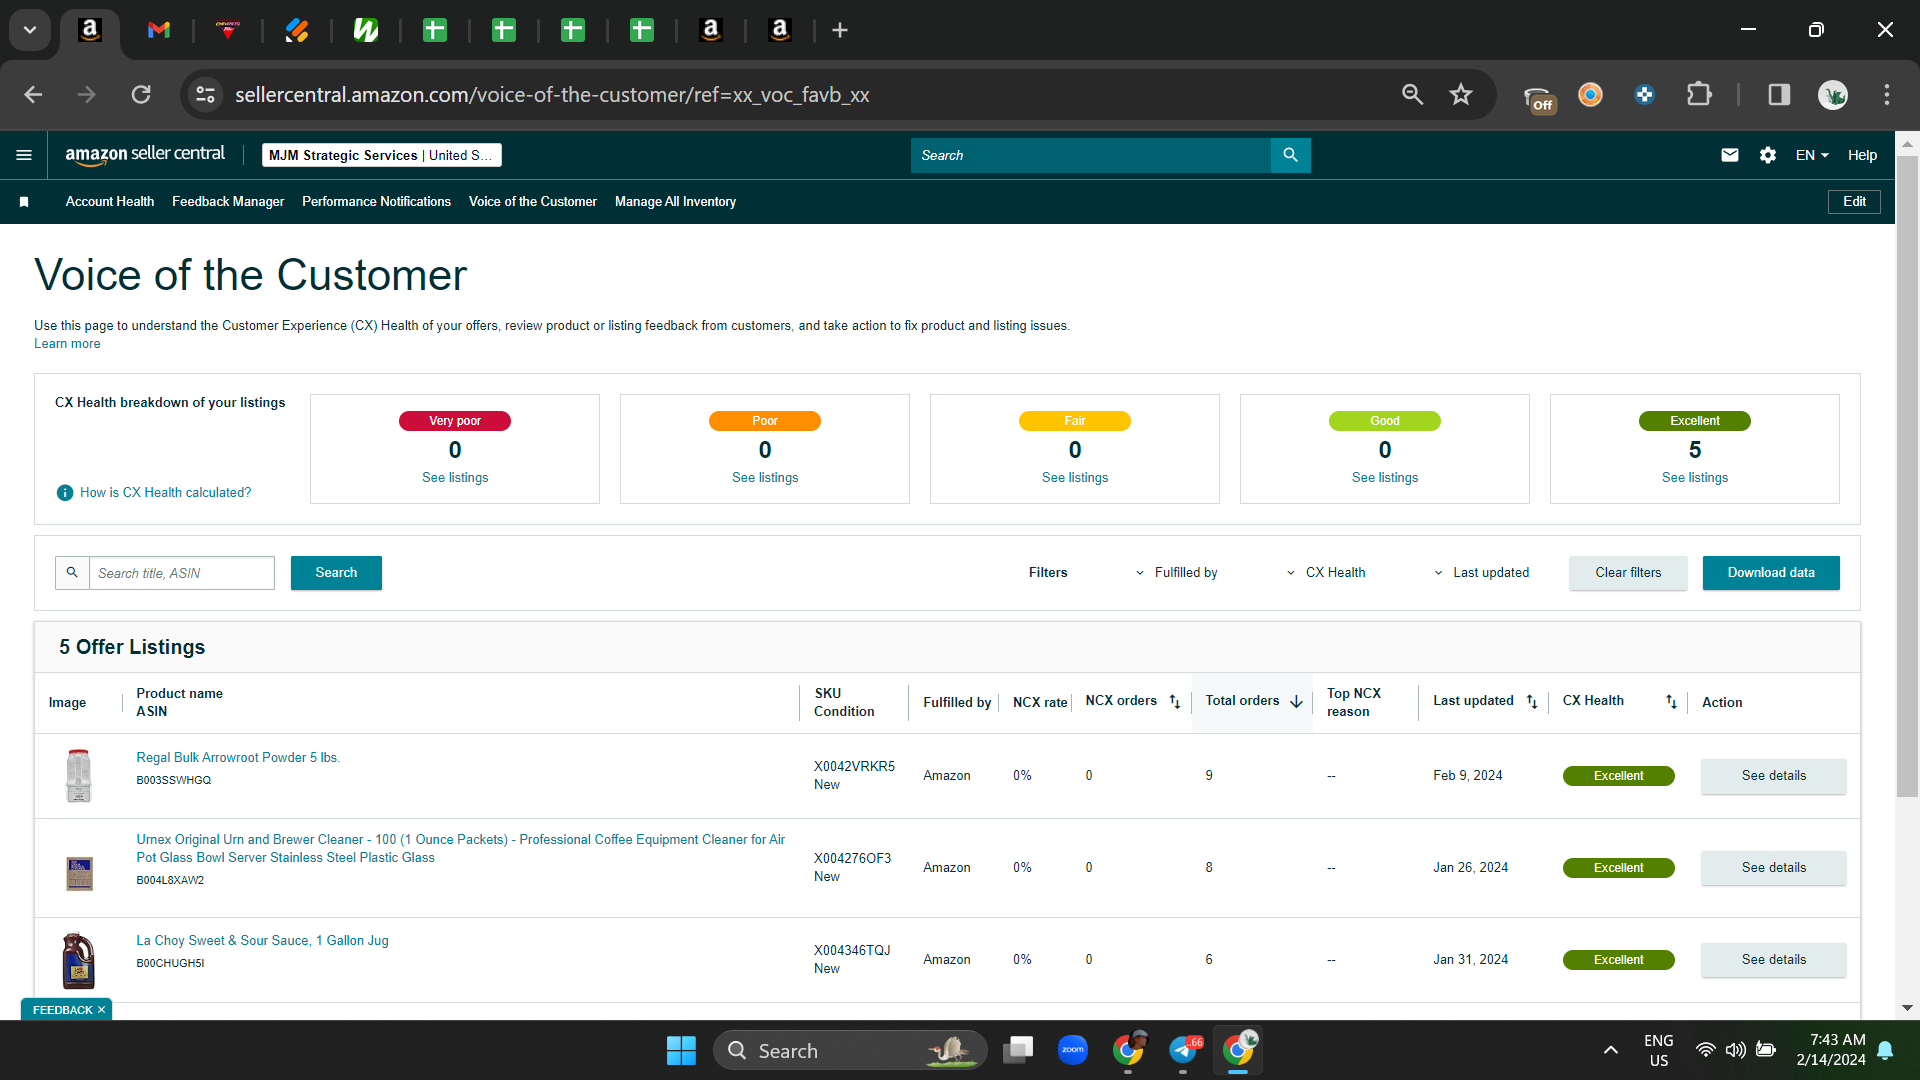1920x1080 pixels.
Task: Open How is CX Health calculated link
Action: (x=165, y=493)
